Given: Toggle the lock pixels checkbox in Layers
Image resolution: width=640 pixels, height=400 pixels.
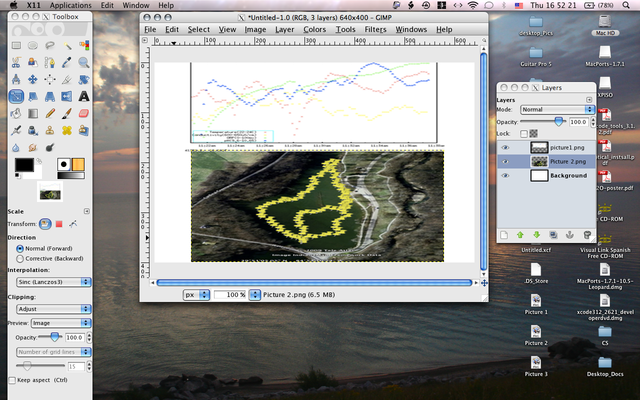Looking at the screenshot, I should [524, 133].
